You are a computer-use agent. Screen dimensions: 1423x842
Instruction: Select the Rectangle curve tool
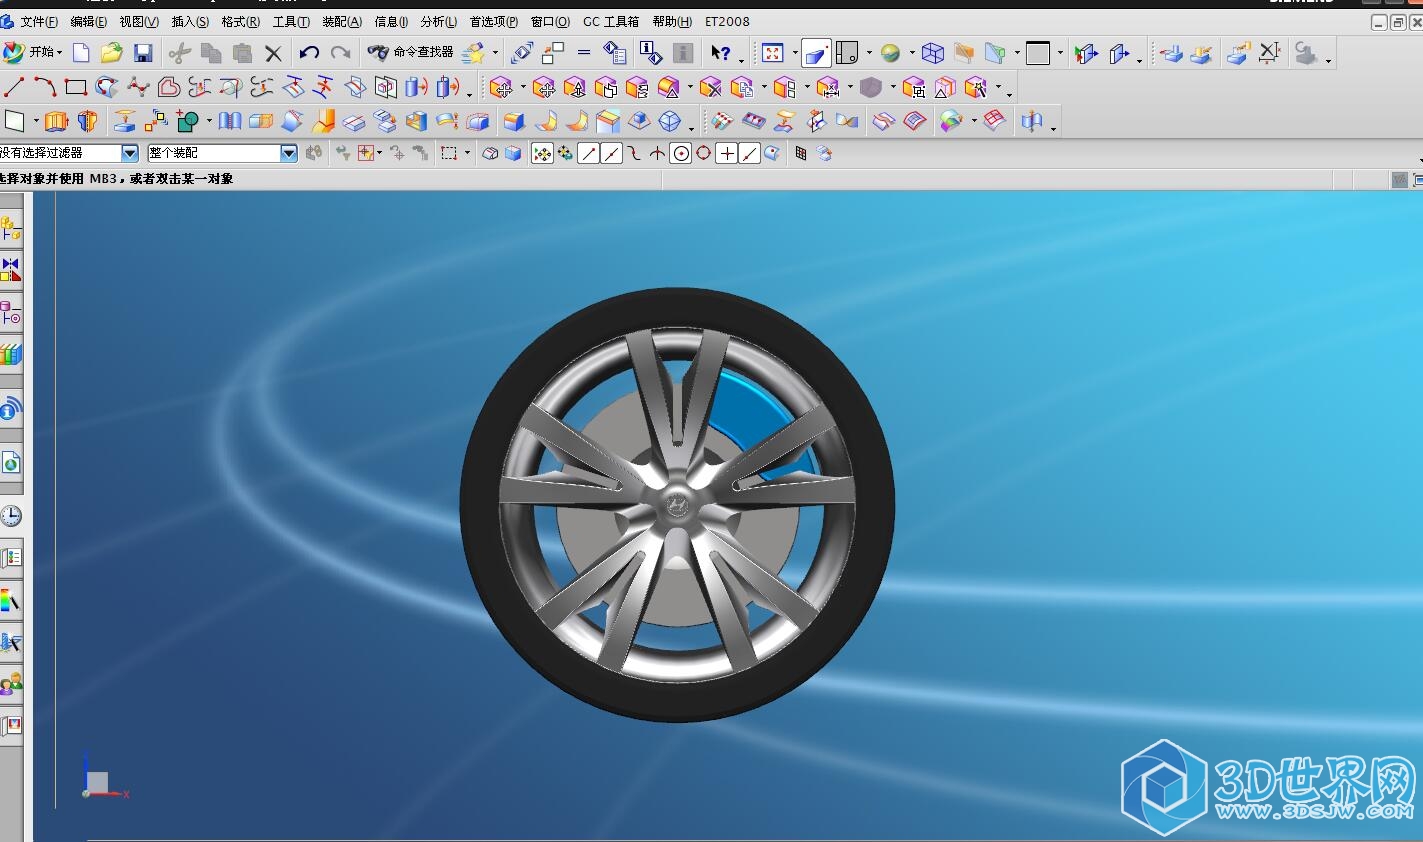[x=76, y=87]
